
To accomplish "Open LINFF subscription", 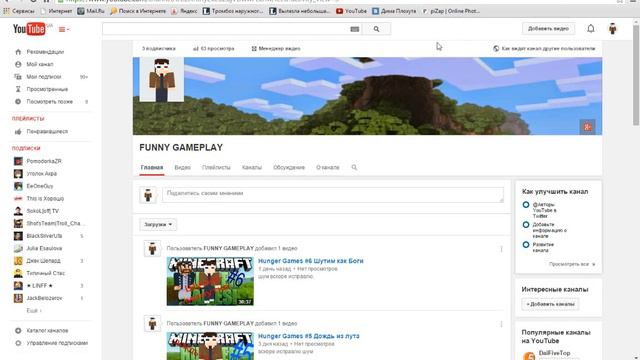I will pos(39,286).
